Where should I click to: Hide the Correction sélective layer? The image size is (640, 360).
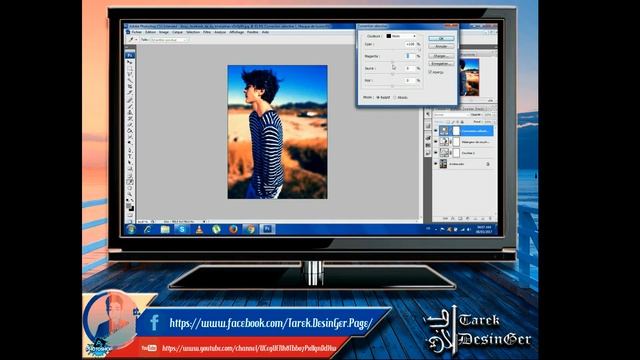pyautogui.click(x=436, y=131)
